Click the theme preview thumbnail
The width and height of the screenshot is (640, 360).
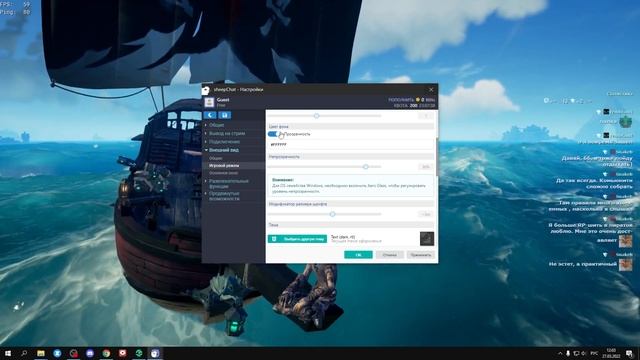[x=427, y=239]
